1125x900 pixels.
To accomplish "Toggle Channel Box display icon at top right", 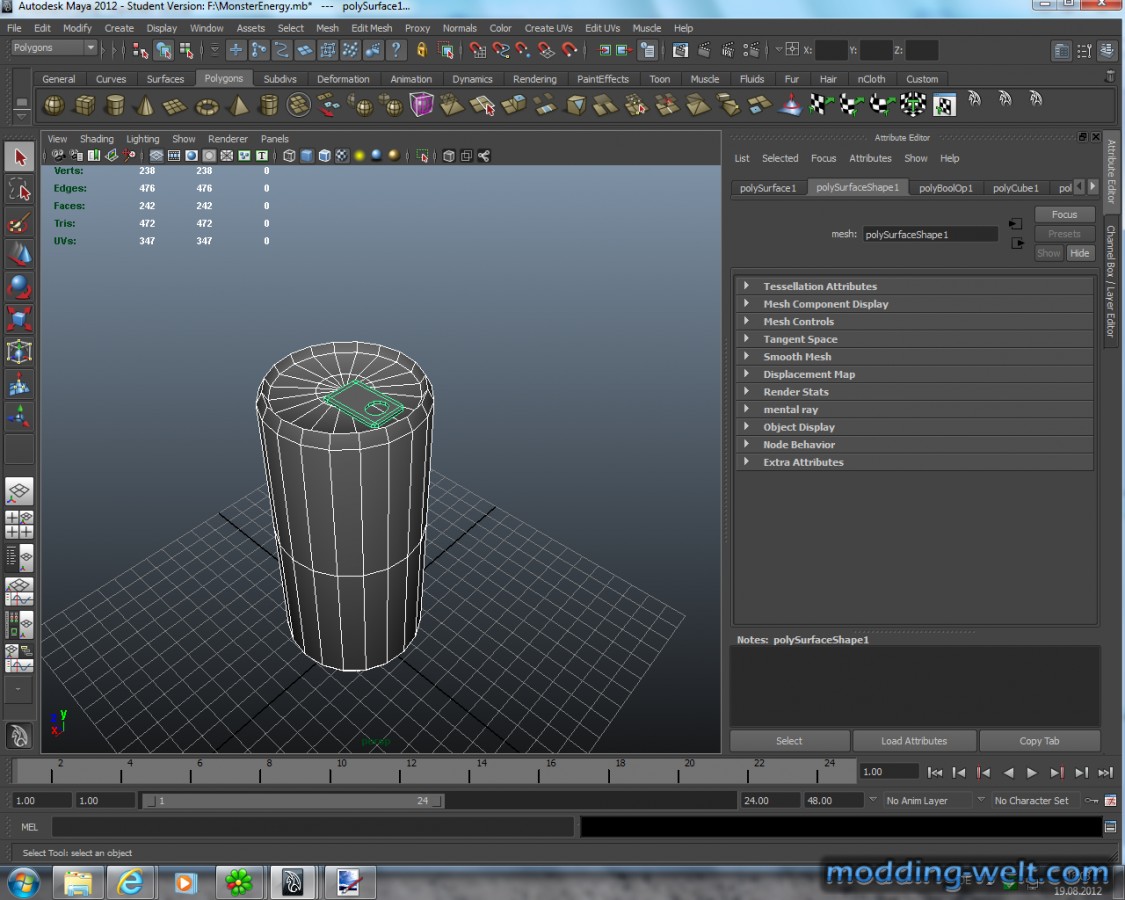I will coord(1108,50).
